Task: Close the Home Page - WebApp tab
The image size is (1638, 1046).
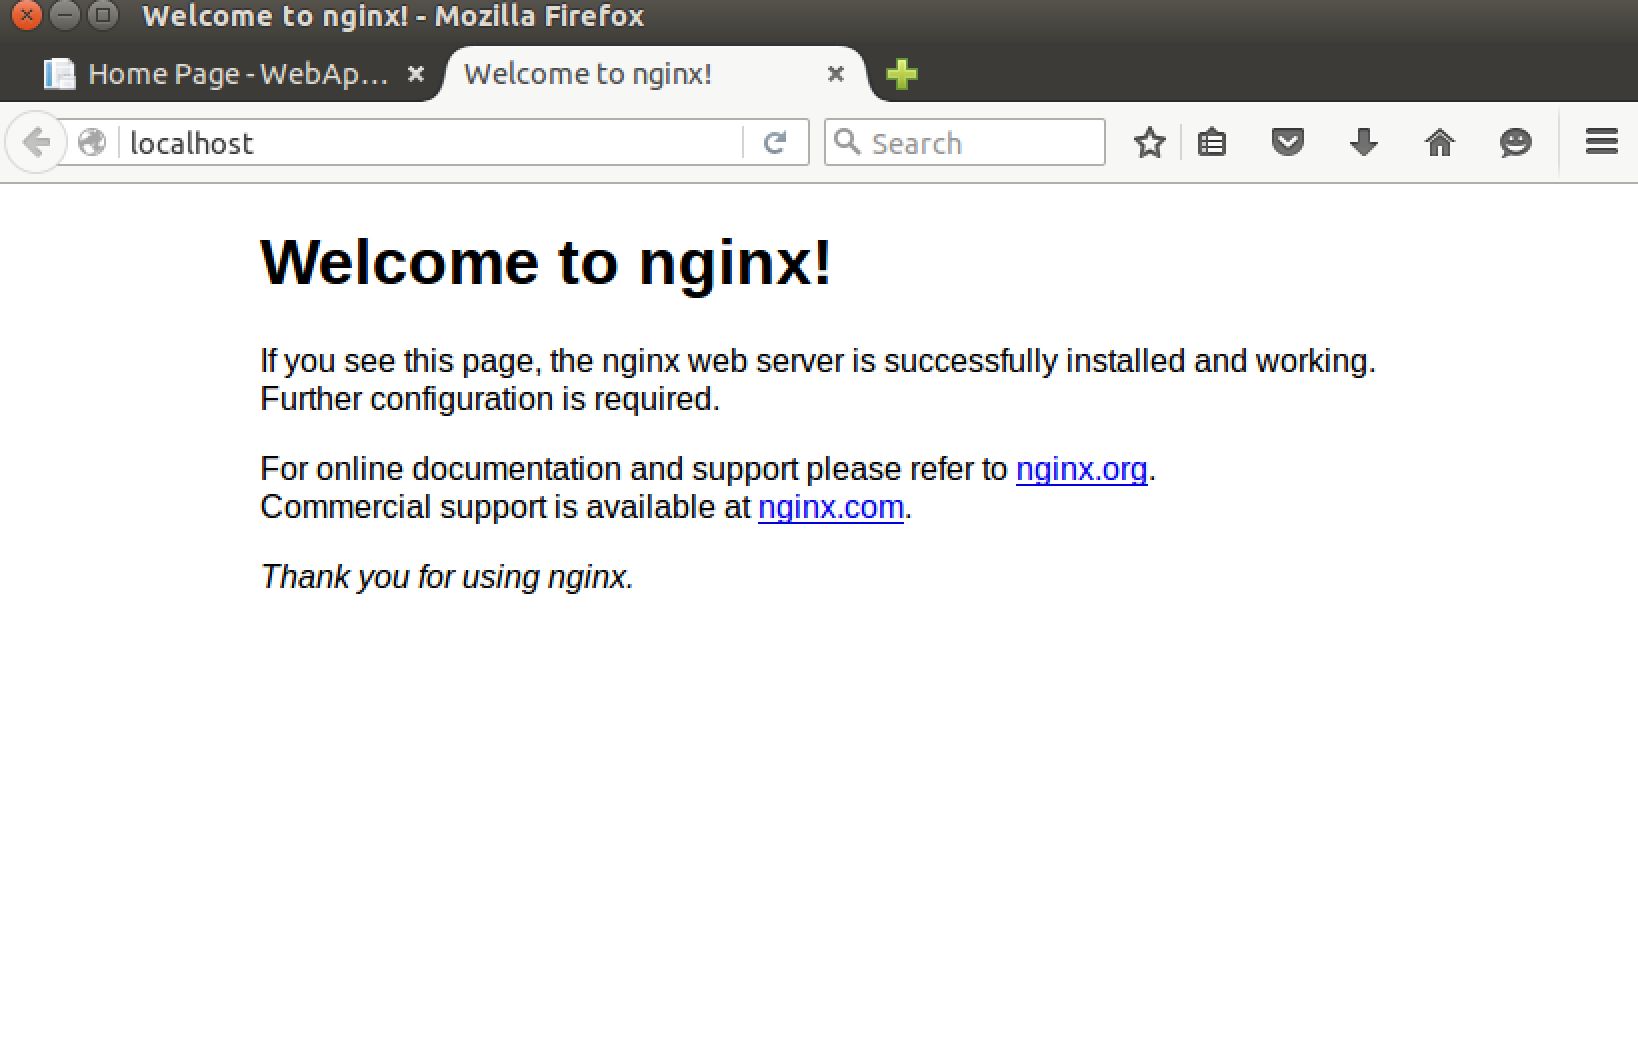Action: coord(416,74)
